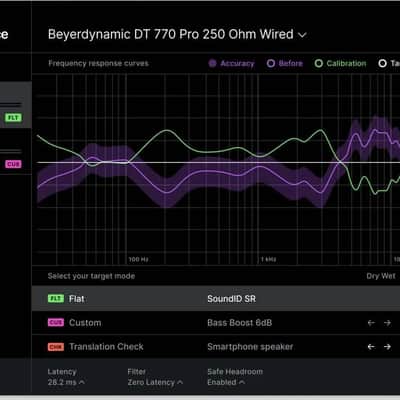
Task: Toggle the Before curve display
Action: click(285, 63)
